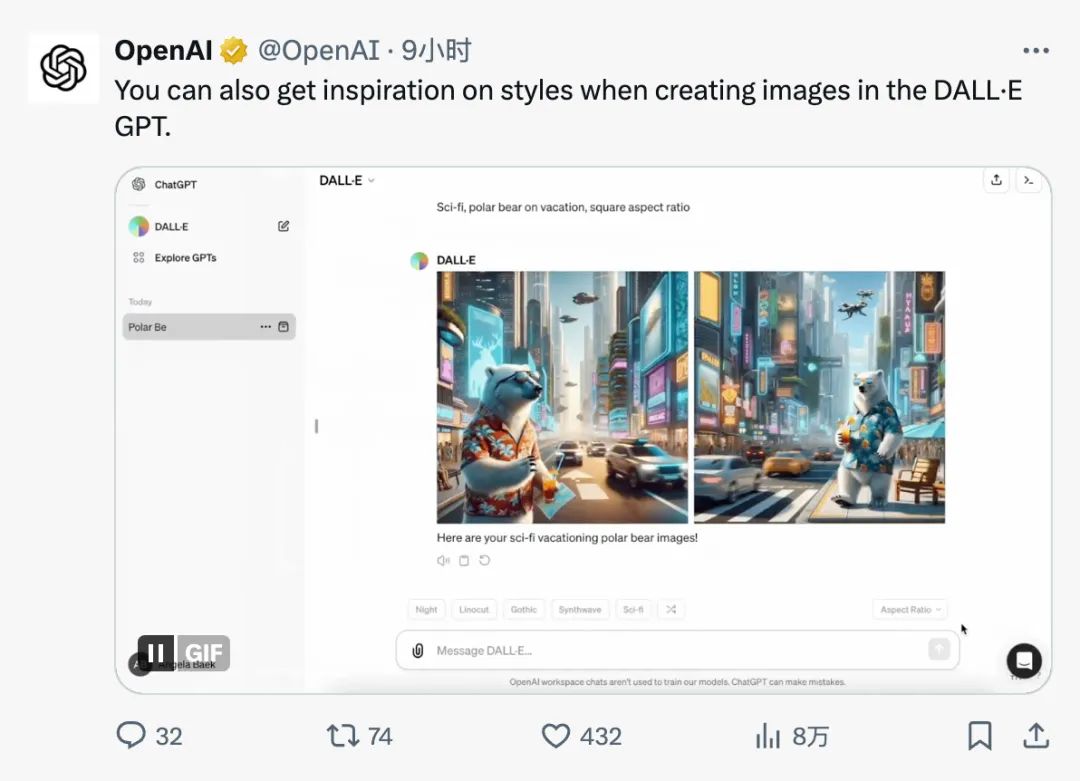Click the share icon under the tweet
This screenshot has width=1080, height=781.
[1035, 736]
